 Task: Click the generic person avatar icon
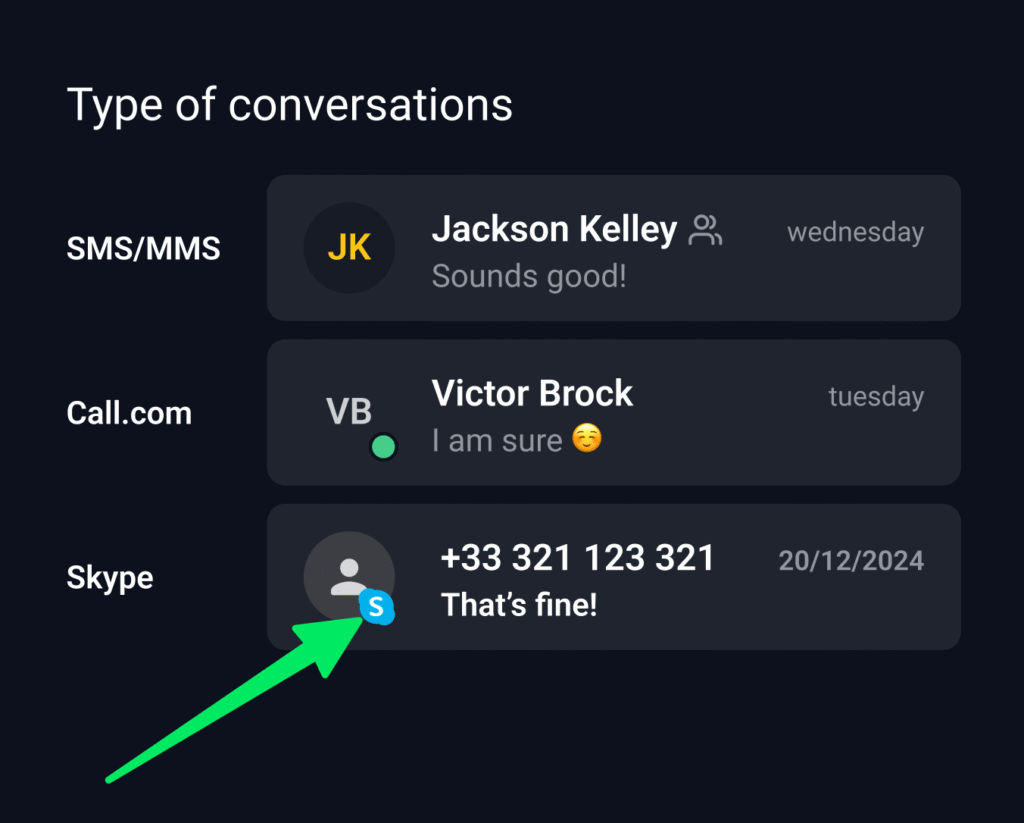point(347,574)
